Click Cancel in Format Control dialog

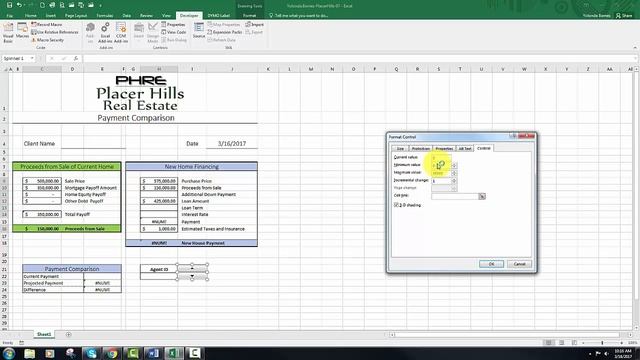click(x=519, y=264)
